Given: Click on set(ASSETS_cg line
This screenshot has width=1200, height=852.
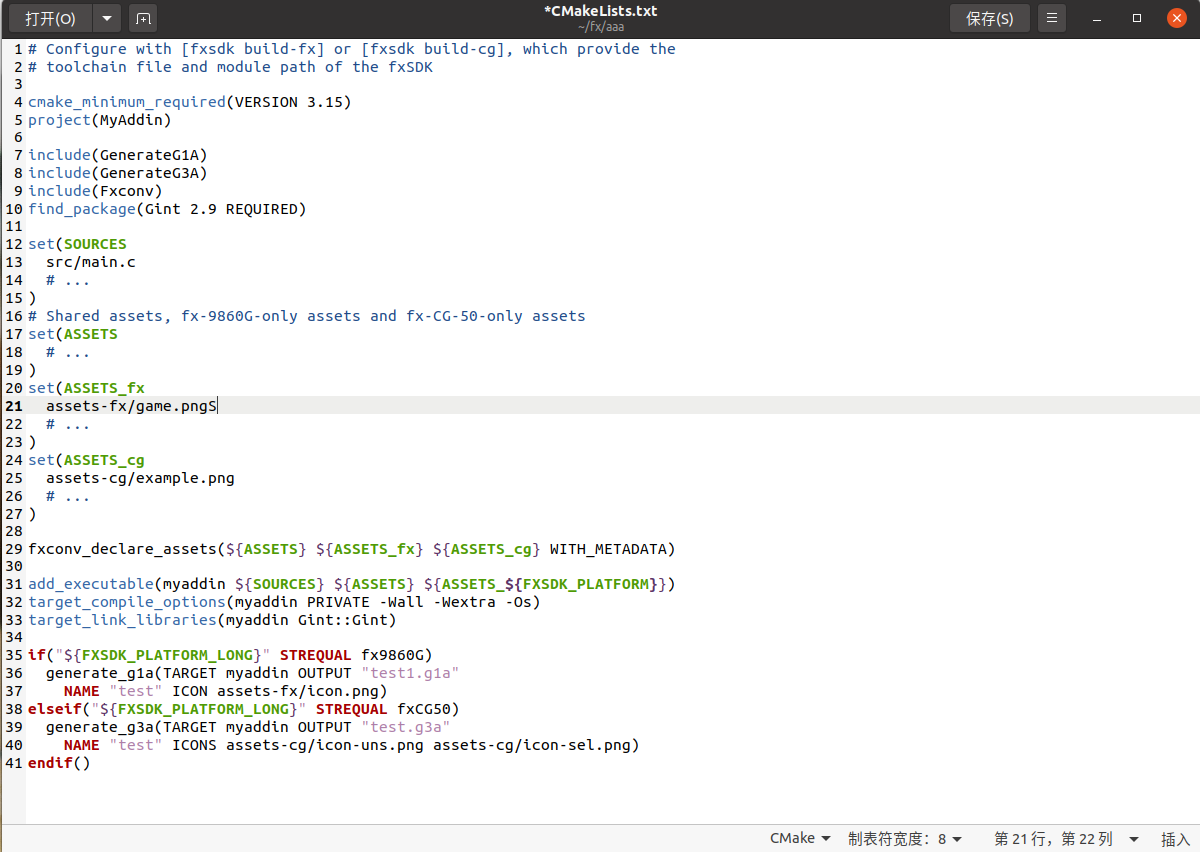Looking at the screenshot, I should tap(86, 460).
